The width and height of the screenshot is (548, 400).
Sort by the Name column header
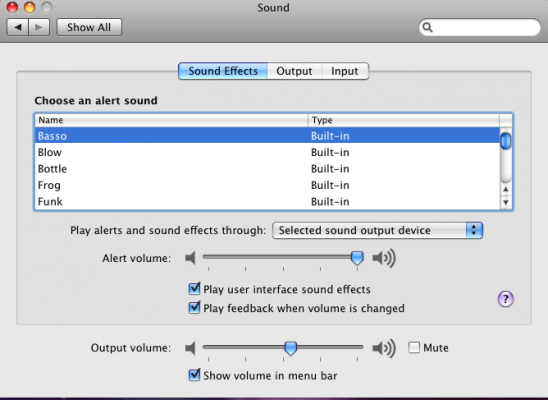click(171, 120)
